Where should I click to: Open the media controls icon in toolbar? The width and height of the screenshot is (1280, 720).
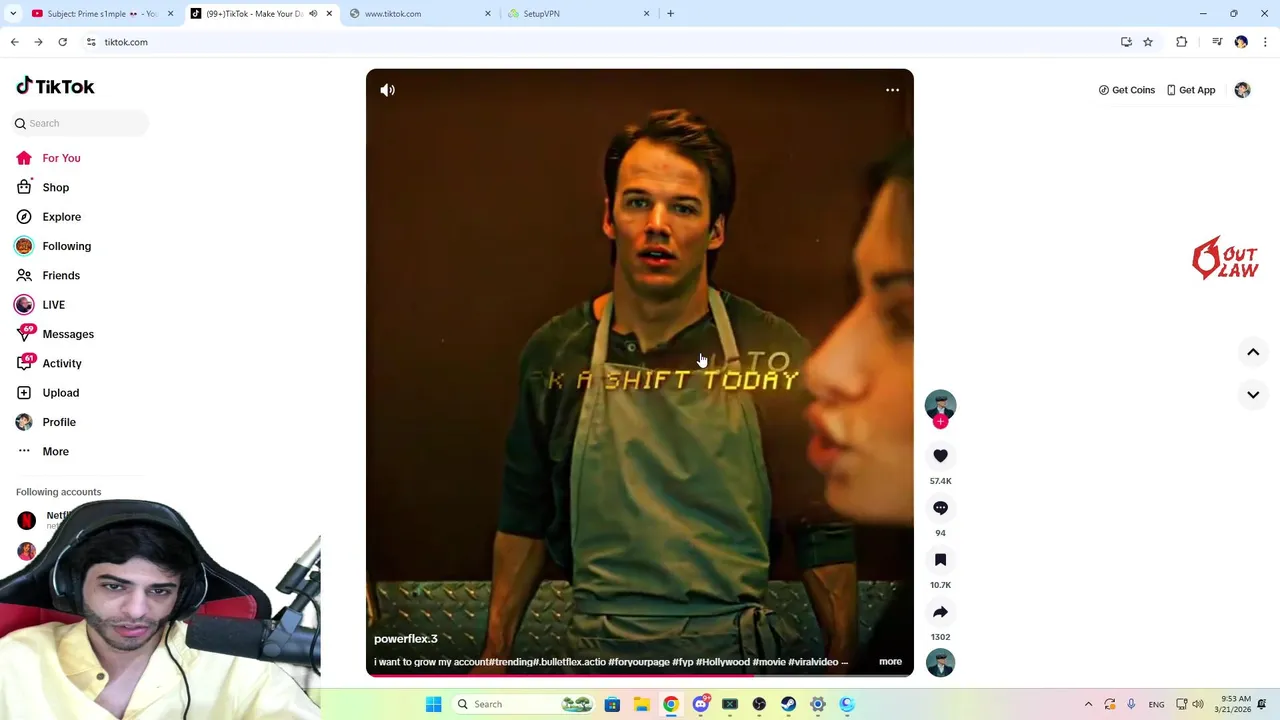(1217, 42)
